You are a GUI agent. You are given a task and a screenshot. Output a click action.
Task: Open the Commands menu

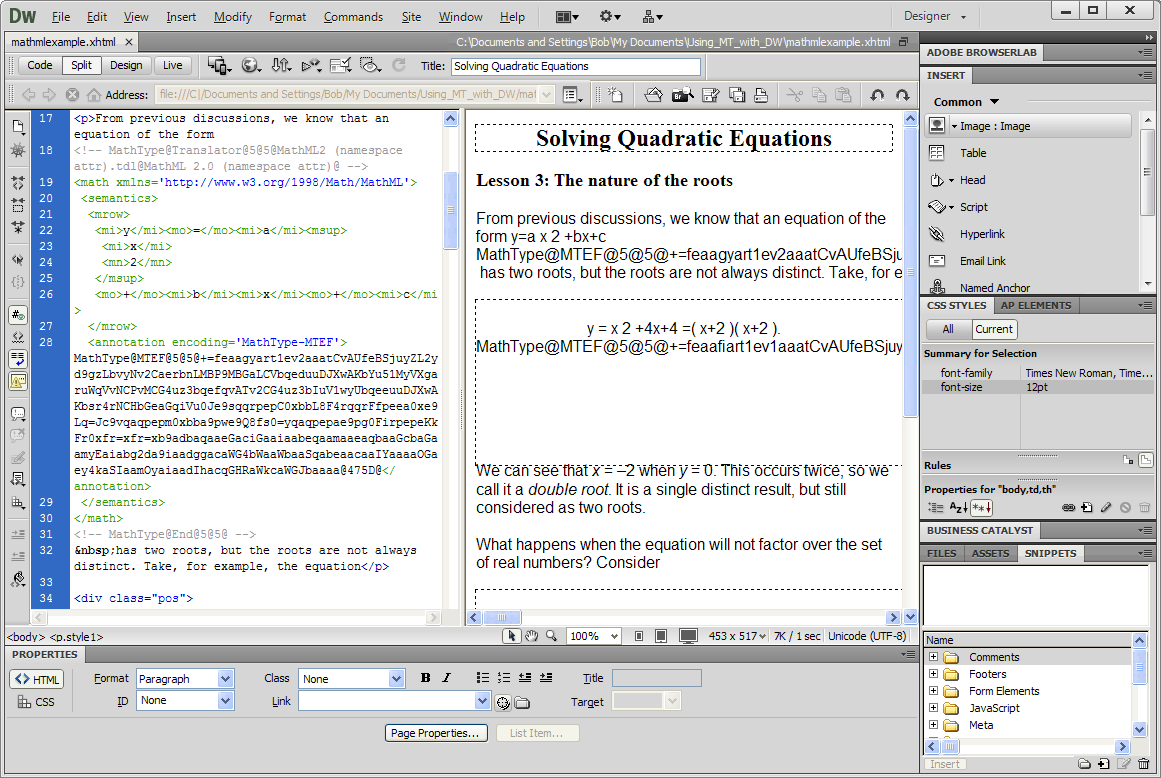[x=353, y=16]
